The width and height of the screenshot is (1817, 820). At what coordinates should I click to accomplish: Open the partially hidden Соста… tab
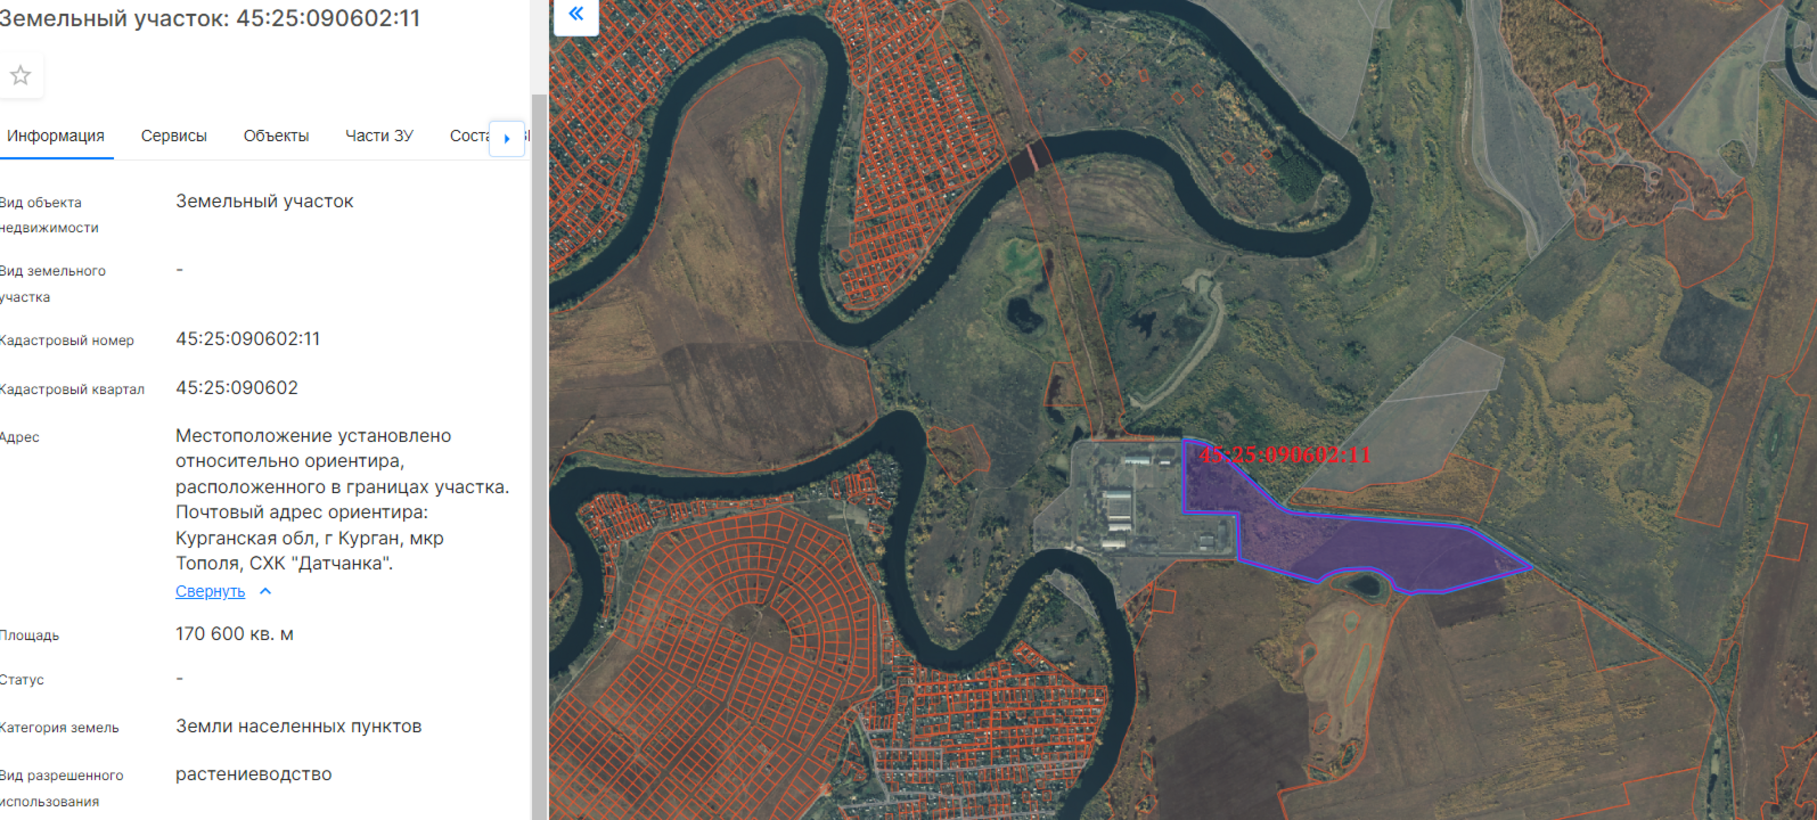coord(468,136)
